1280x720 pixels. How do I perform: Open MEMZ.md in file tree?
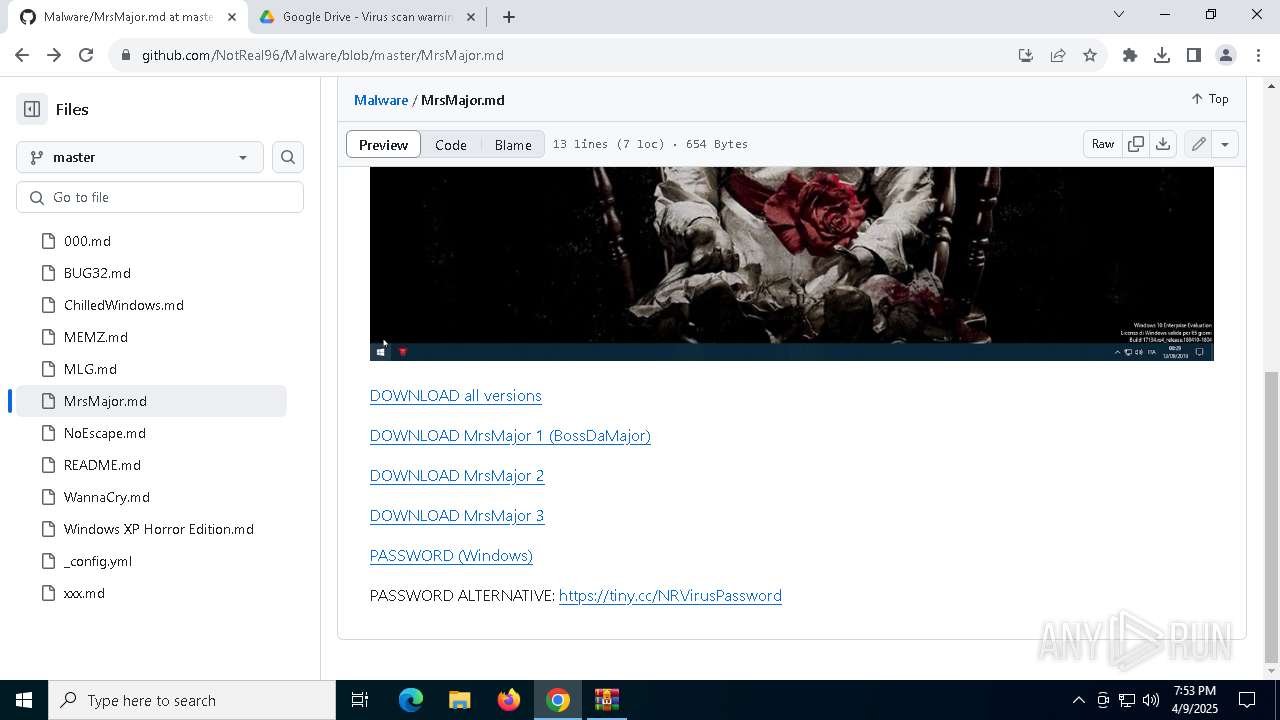coord(95,337)
